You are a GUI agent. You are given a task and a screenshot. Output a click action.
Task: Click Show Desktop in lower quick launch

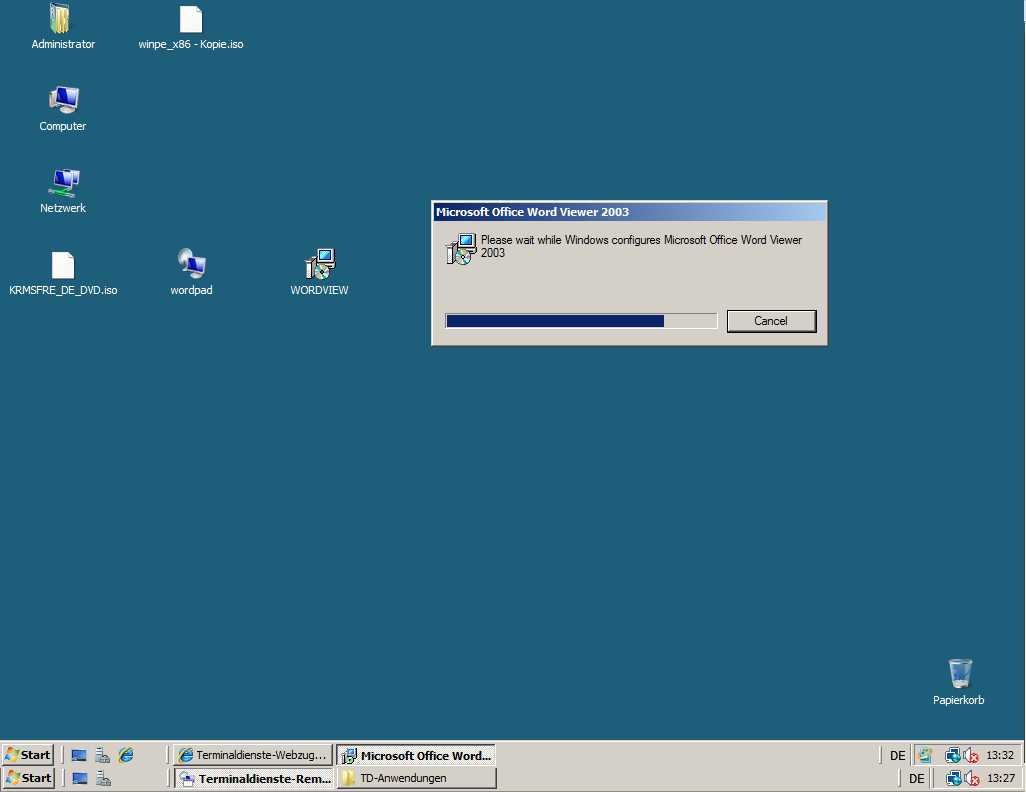click(80, 778)
